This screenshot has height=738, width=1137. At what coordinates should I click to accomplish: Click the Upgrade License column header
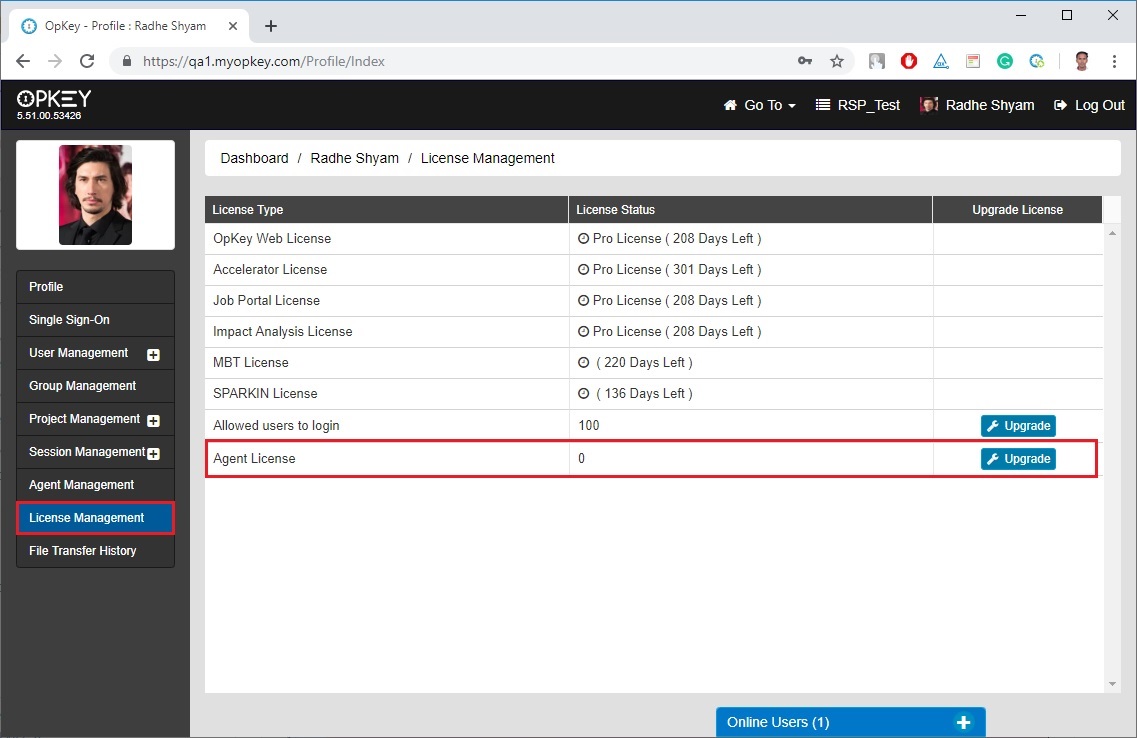click(1017, 210)
